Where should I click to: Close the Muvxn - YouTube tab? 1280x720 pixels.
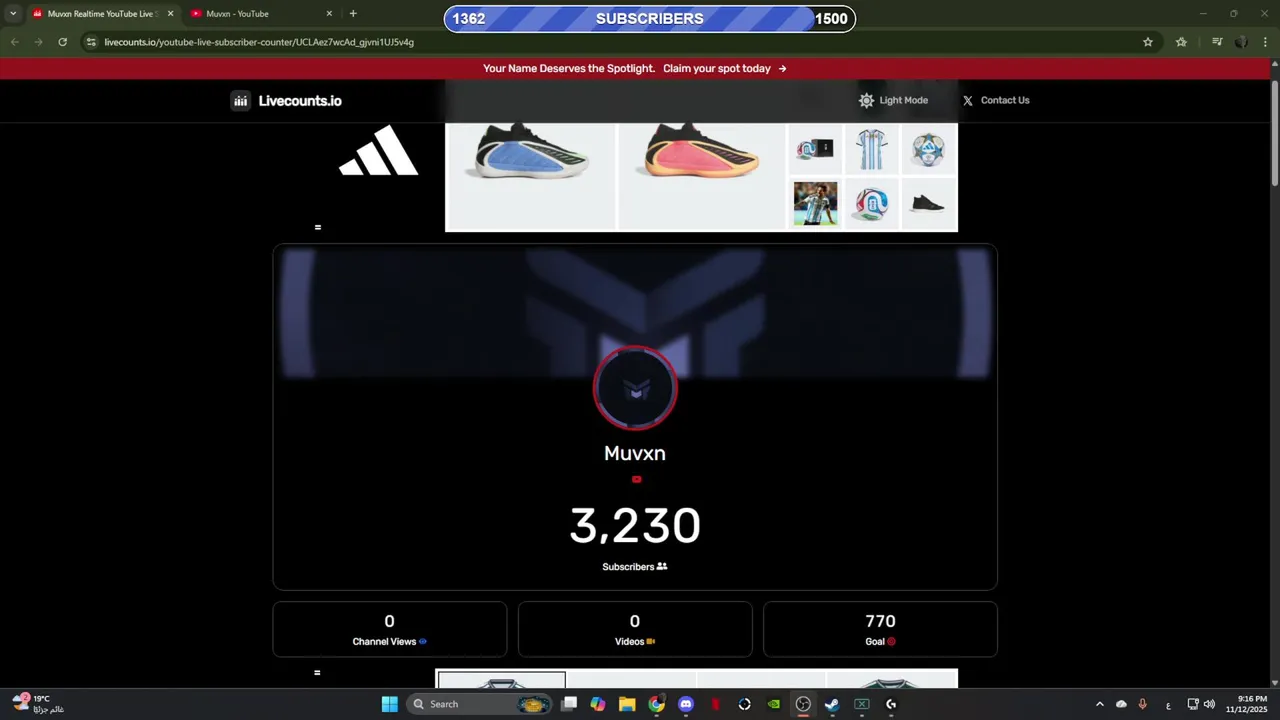pyautogui.click(x=329, y=14)
